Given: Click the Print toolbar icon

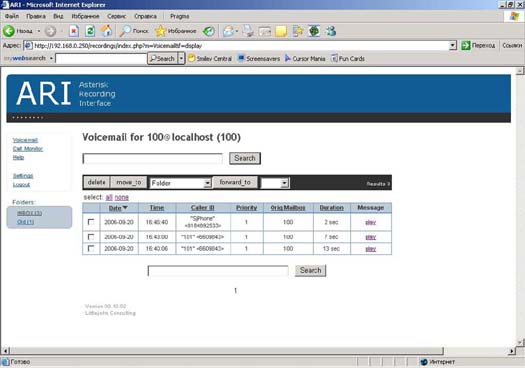Looking at the screenshot, I should click(x=248, y=31).
